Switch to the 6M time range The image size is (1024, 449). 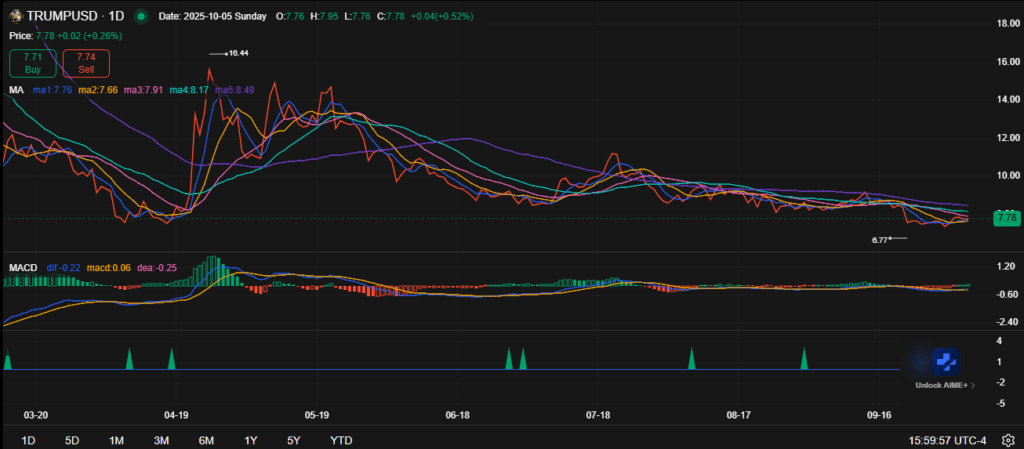[206, 440]
